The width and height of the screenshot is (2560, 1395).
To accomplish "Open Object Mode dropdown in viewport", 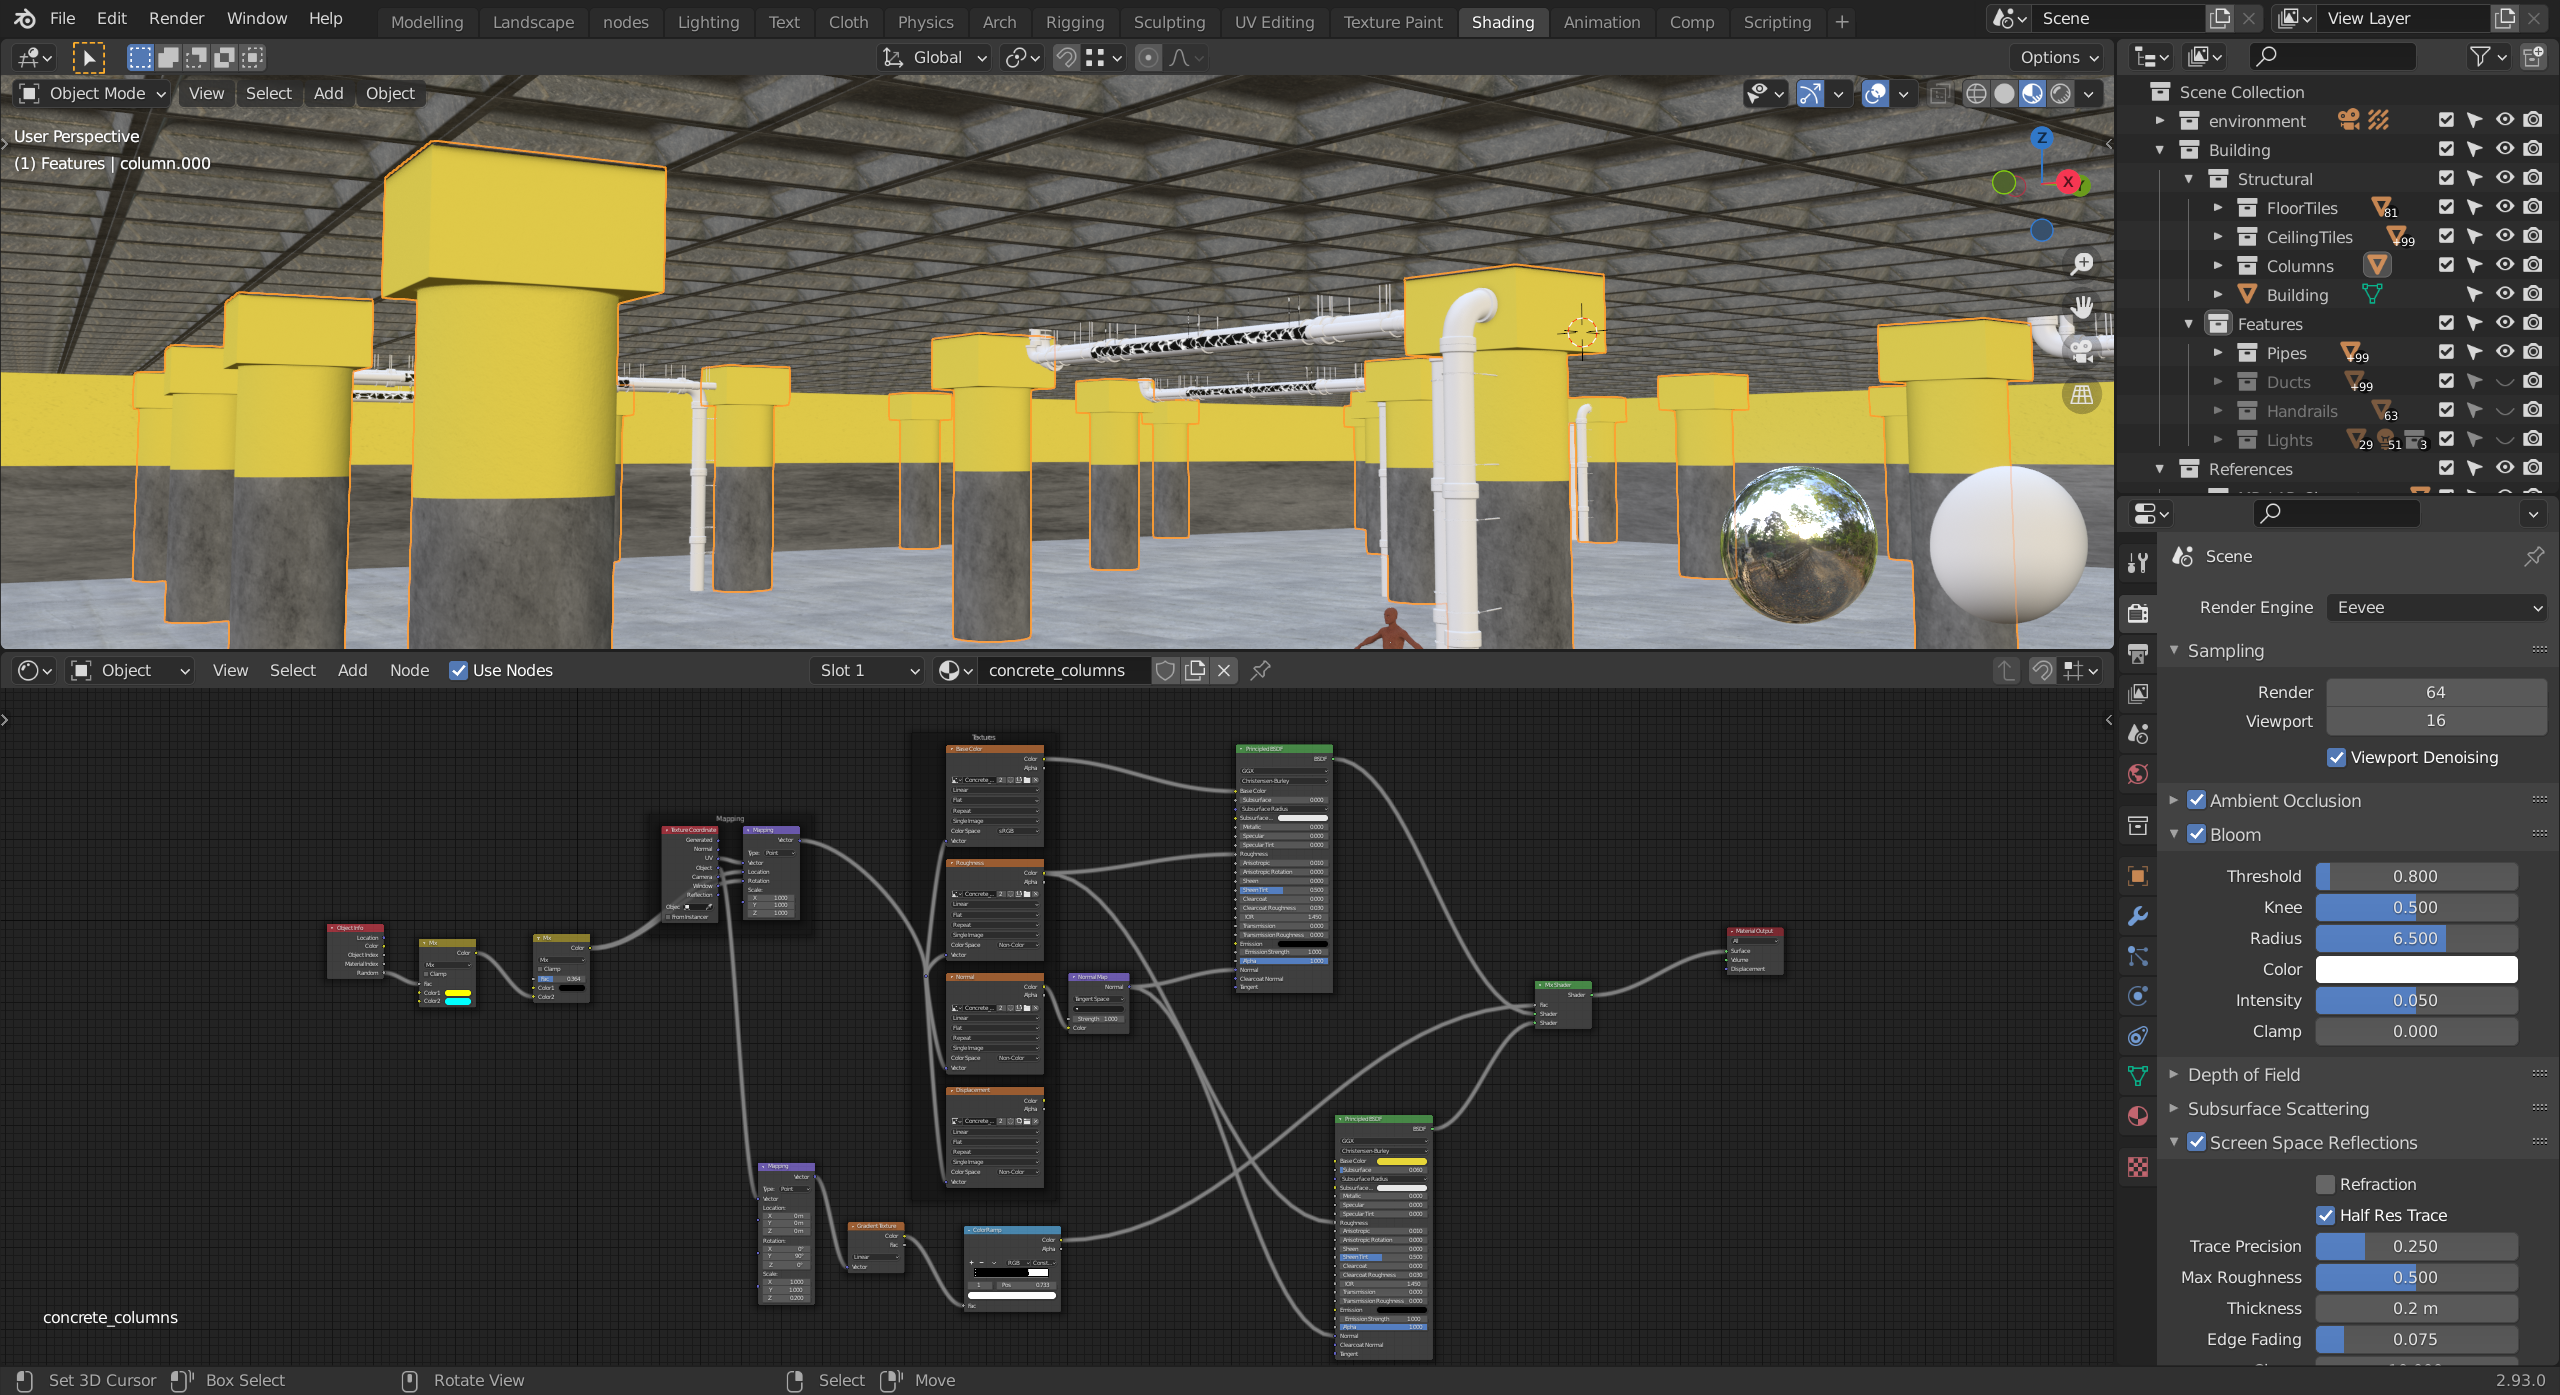I will [x=93, y=93].
